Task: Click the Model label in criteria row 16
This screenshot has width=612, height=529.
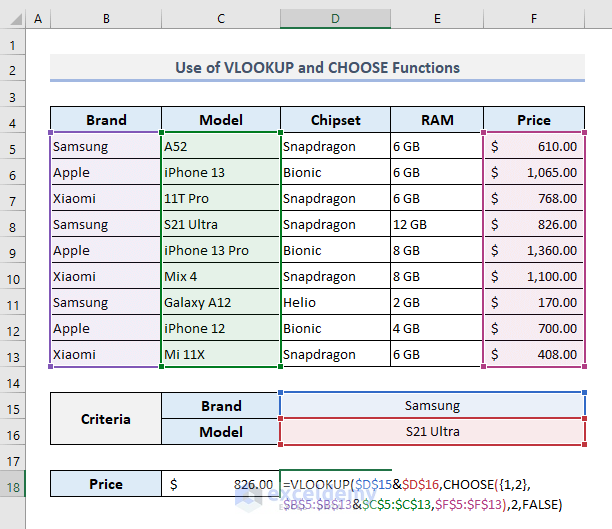Action: [x=221, y=432]
